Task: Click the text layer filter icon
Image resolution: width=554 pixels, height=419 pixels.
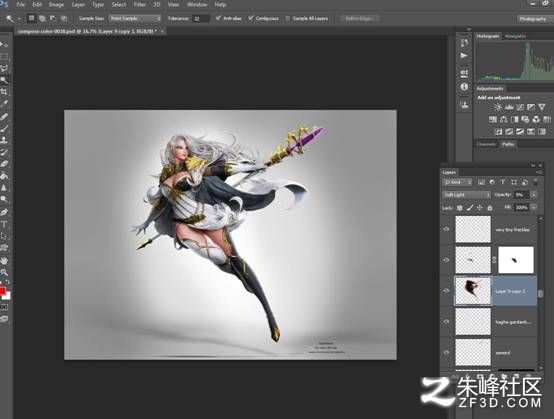Action: pos(503,182)
